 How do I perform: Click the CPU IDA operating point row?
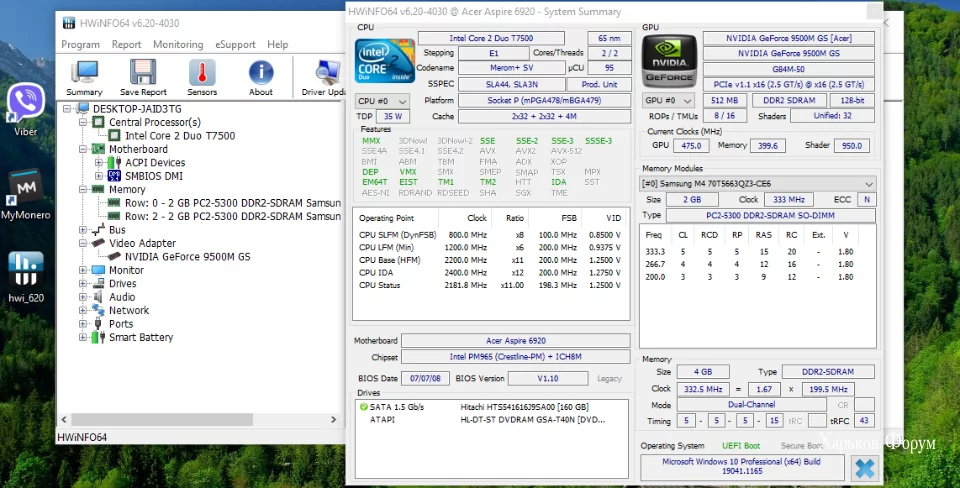(x=490, y=273)
